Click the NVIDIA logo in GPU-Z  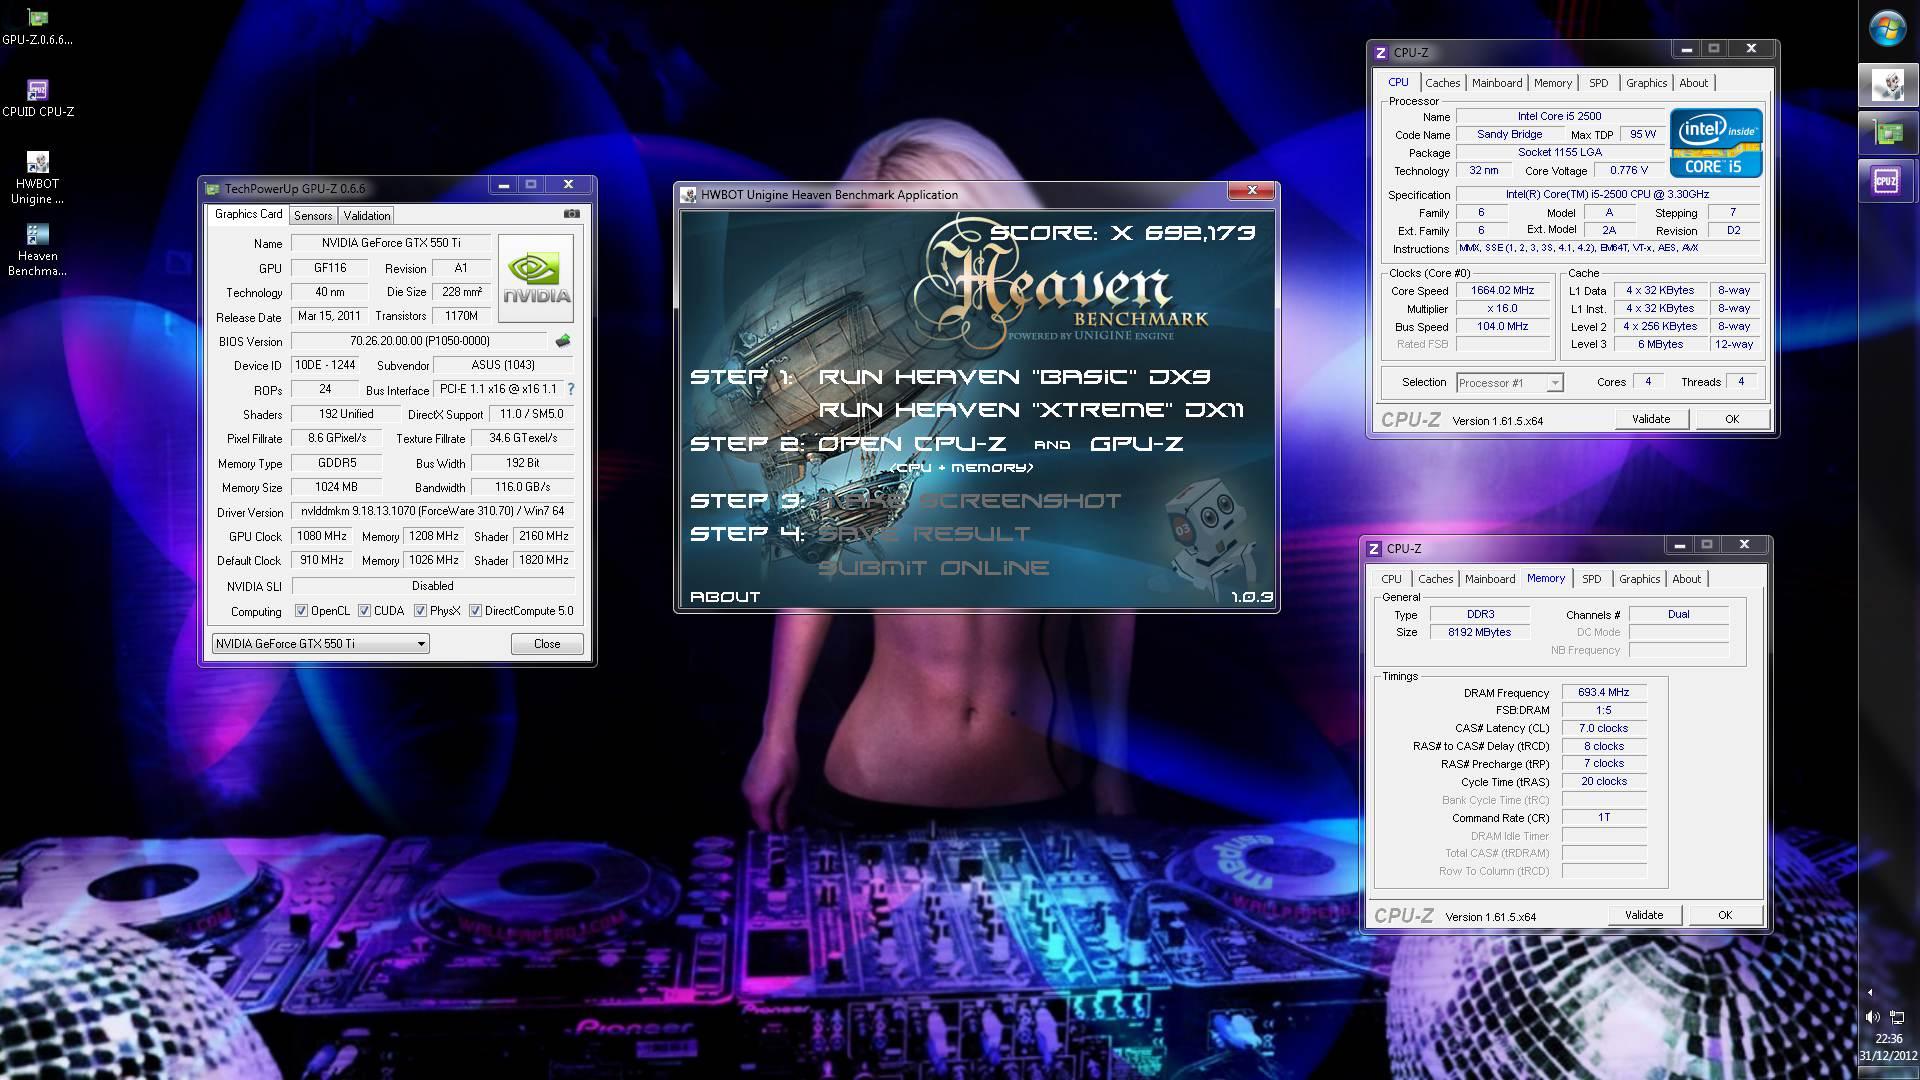click(536, 278)
